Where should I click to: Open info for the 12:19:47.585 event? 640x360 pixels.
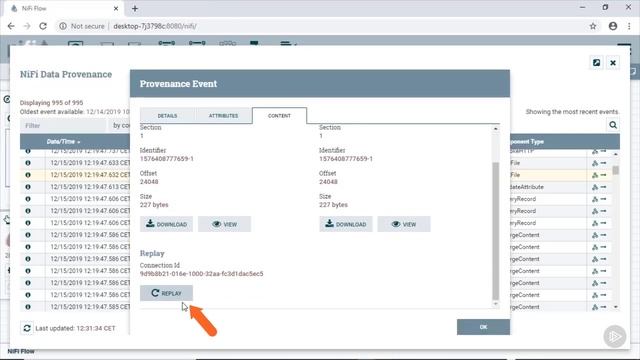coord(28,307)
